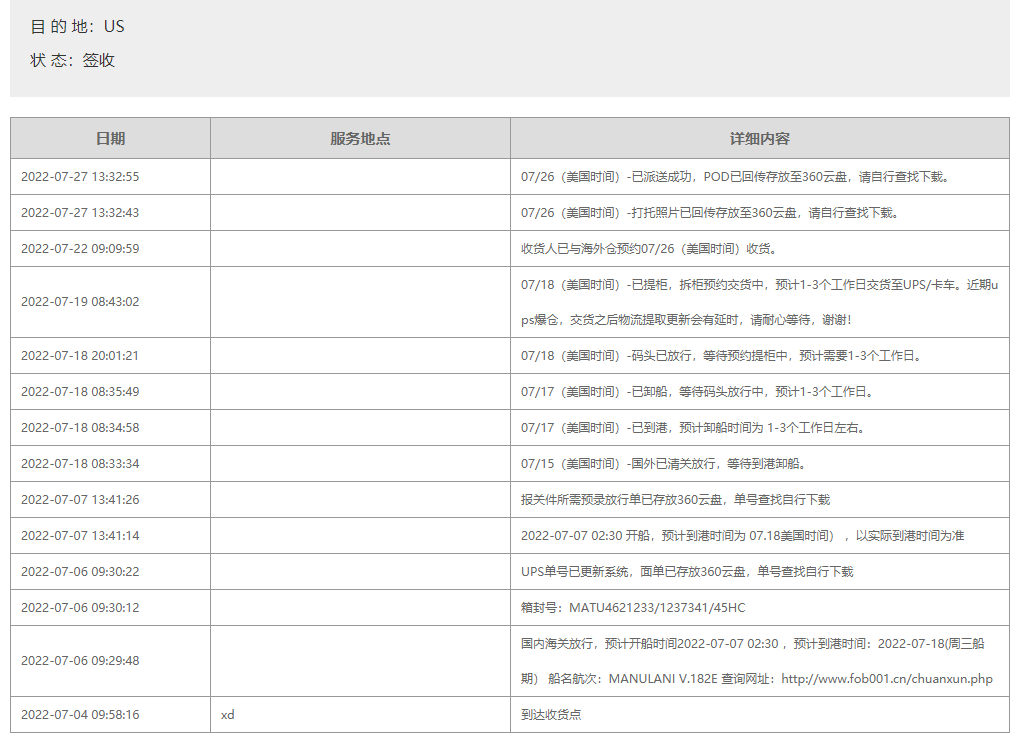Click the 报关件所需预录放行单 entry
Screen dimensions: 1032x739
(x=675, y=500)
